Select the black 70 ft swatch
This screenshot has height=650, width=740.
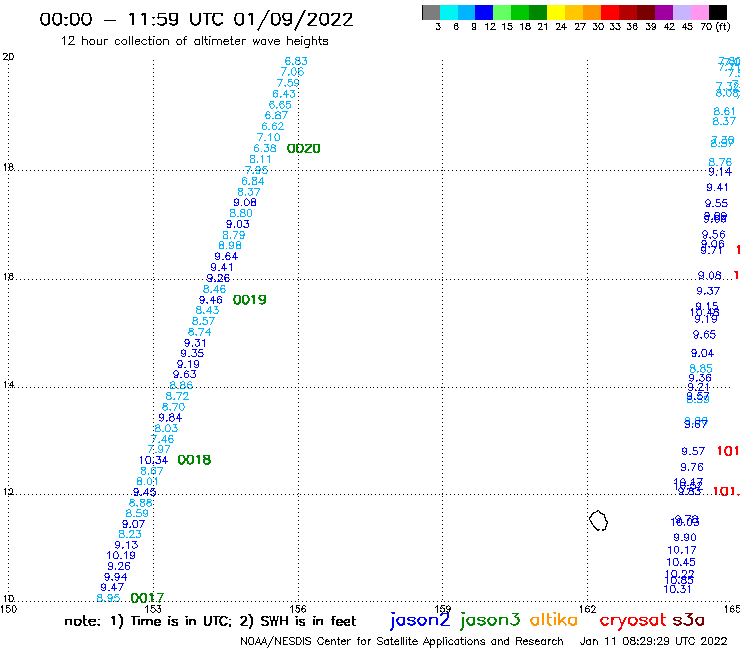(x=717, y=12)
